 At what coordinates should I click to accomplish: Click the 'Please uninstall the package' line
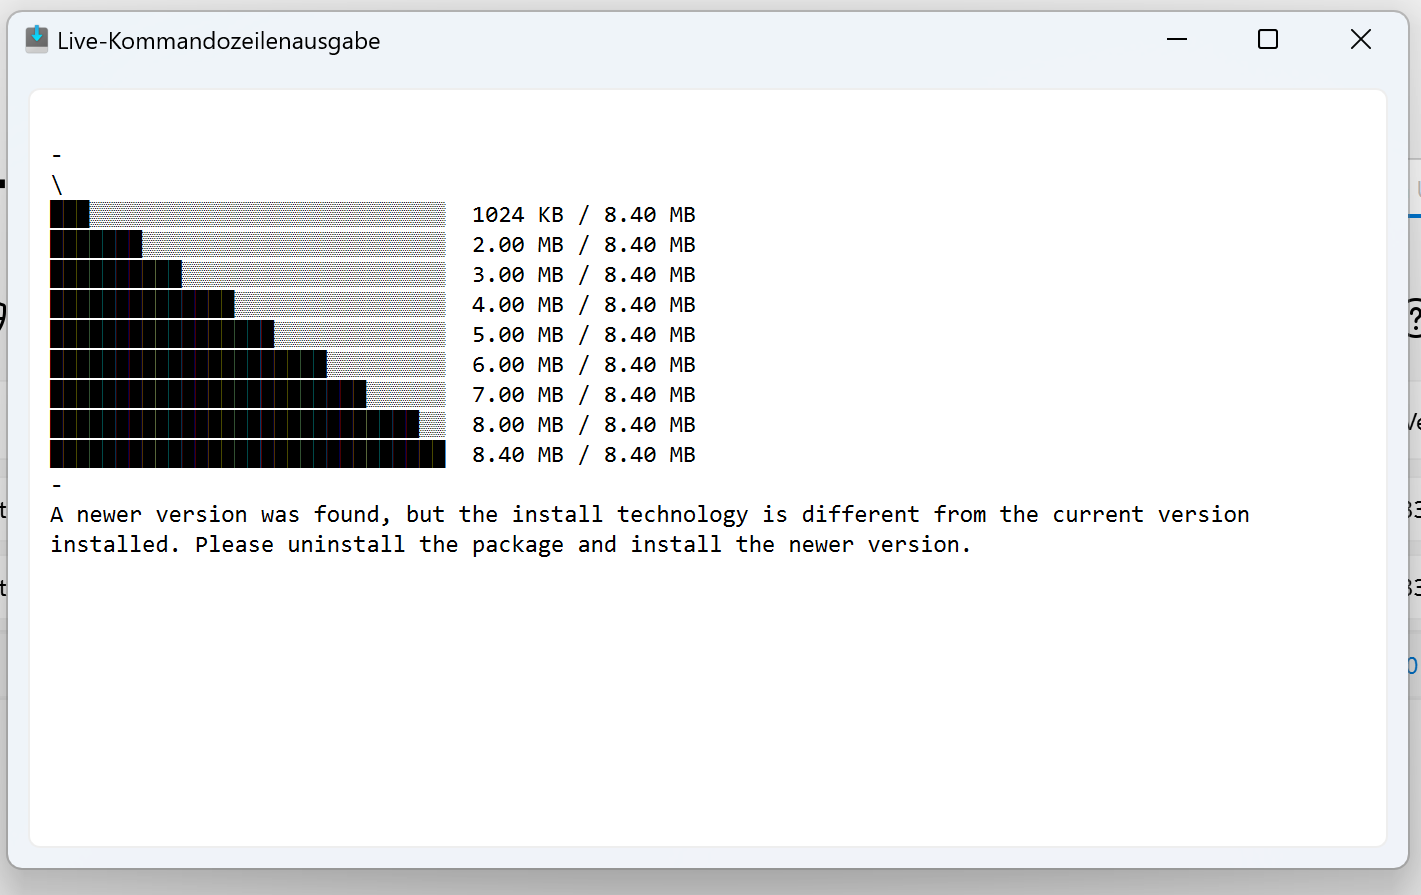coord(511,545)
